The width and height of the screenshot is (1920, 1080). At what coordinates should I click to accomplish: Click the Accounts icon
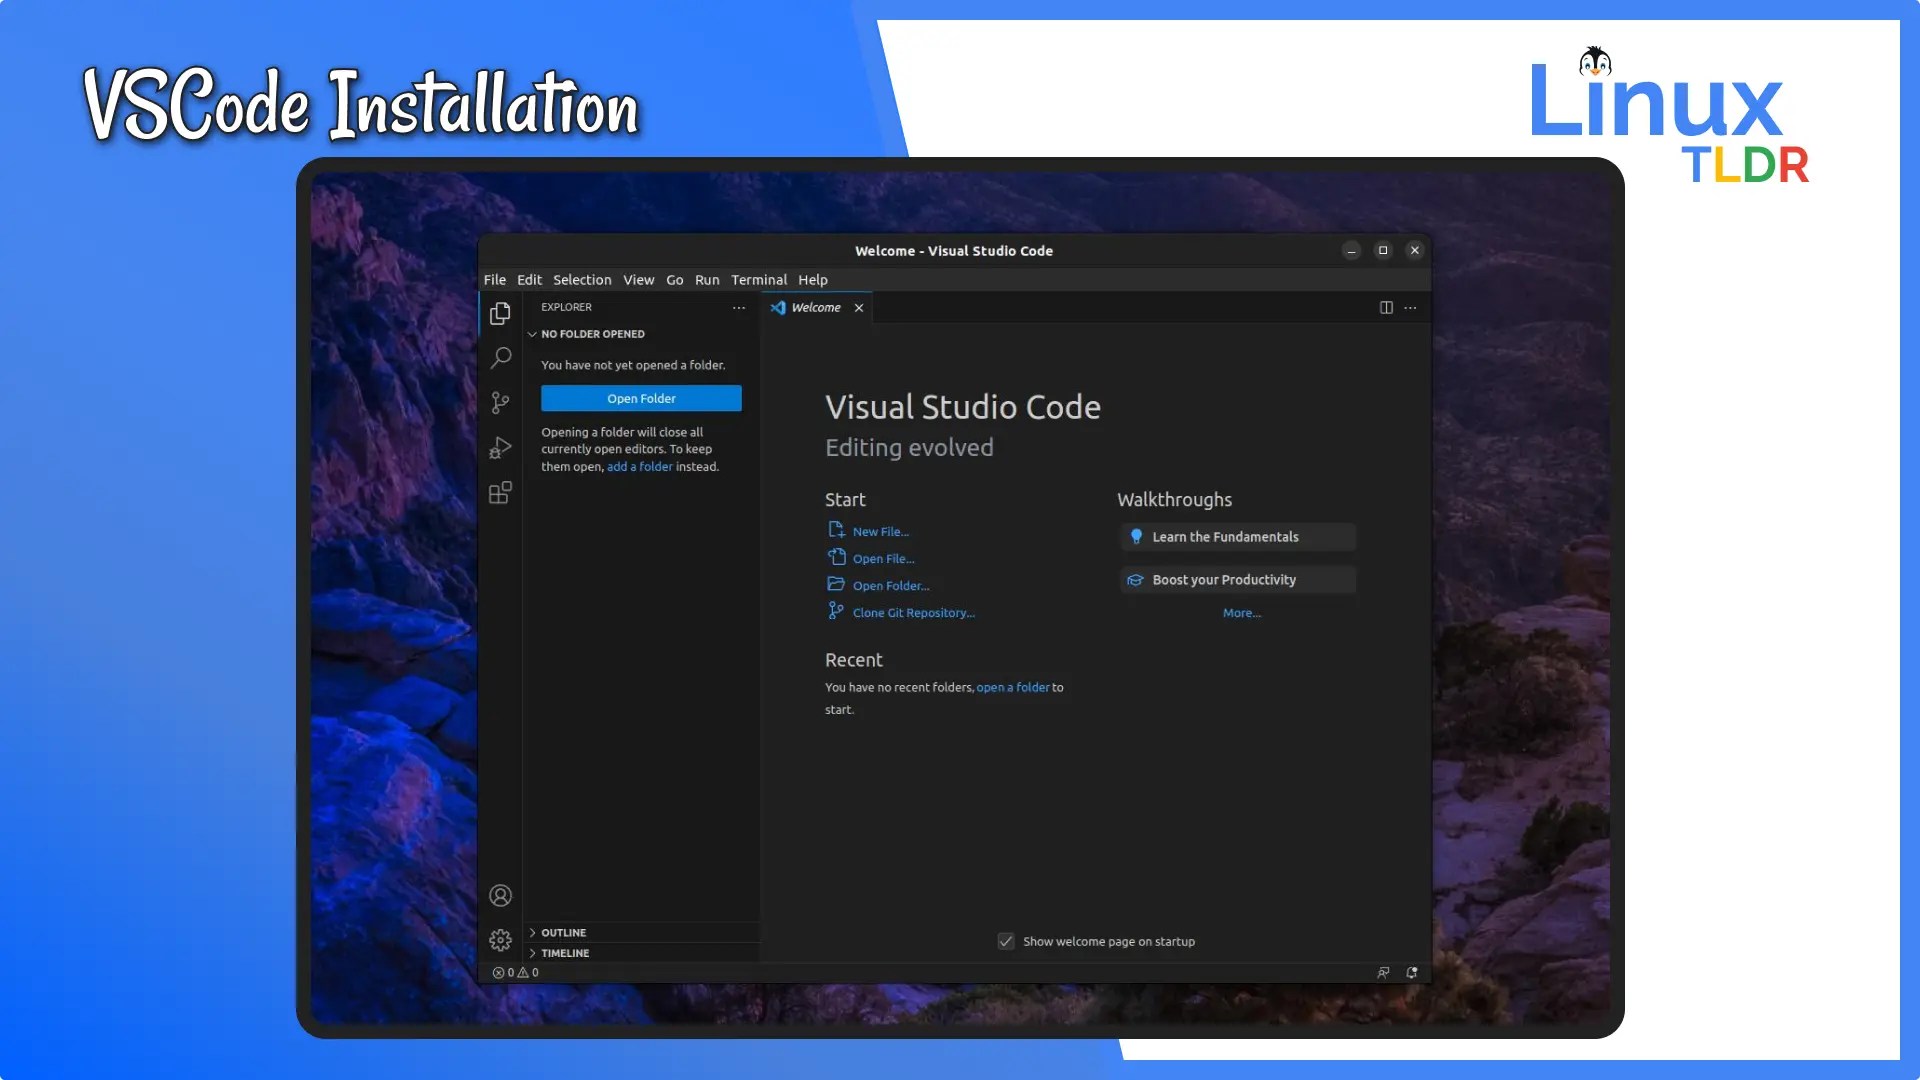tap(500, 895)
